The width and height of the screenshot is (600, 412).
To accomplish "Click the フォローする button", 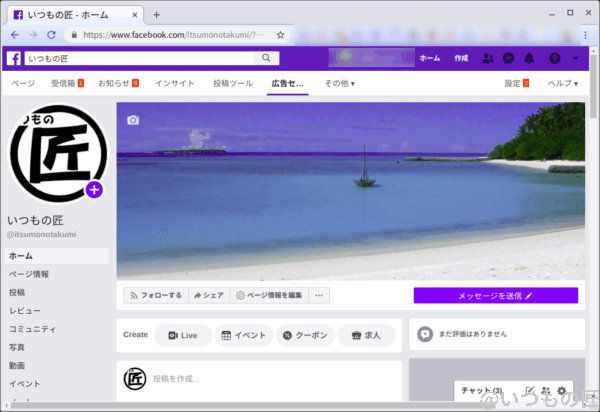I will (x=156, y=295).
